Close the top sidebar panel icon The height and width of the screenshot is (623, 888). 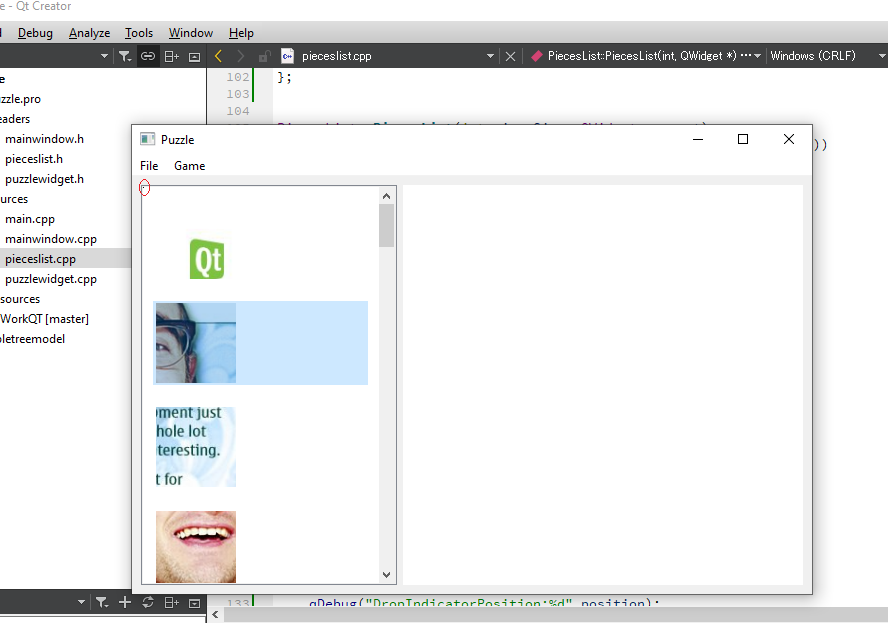[x=194, y=57]
